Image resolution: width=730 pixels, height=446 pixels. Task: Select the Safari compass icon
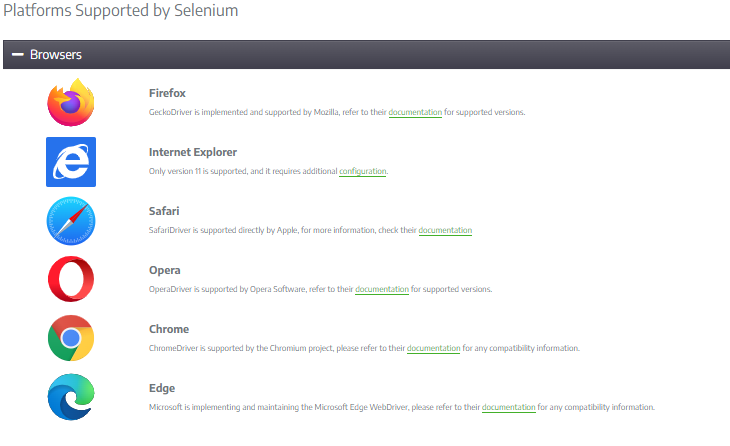tap(71, 221)
